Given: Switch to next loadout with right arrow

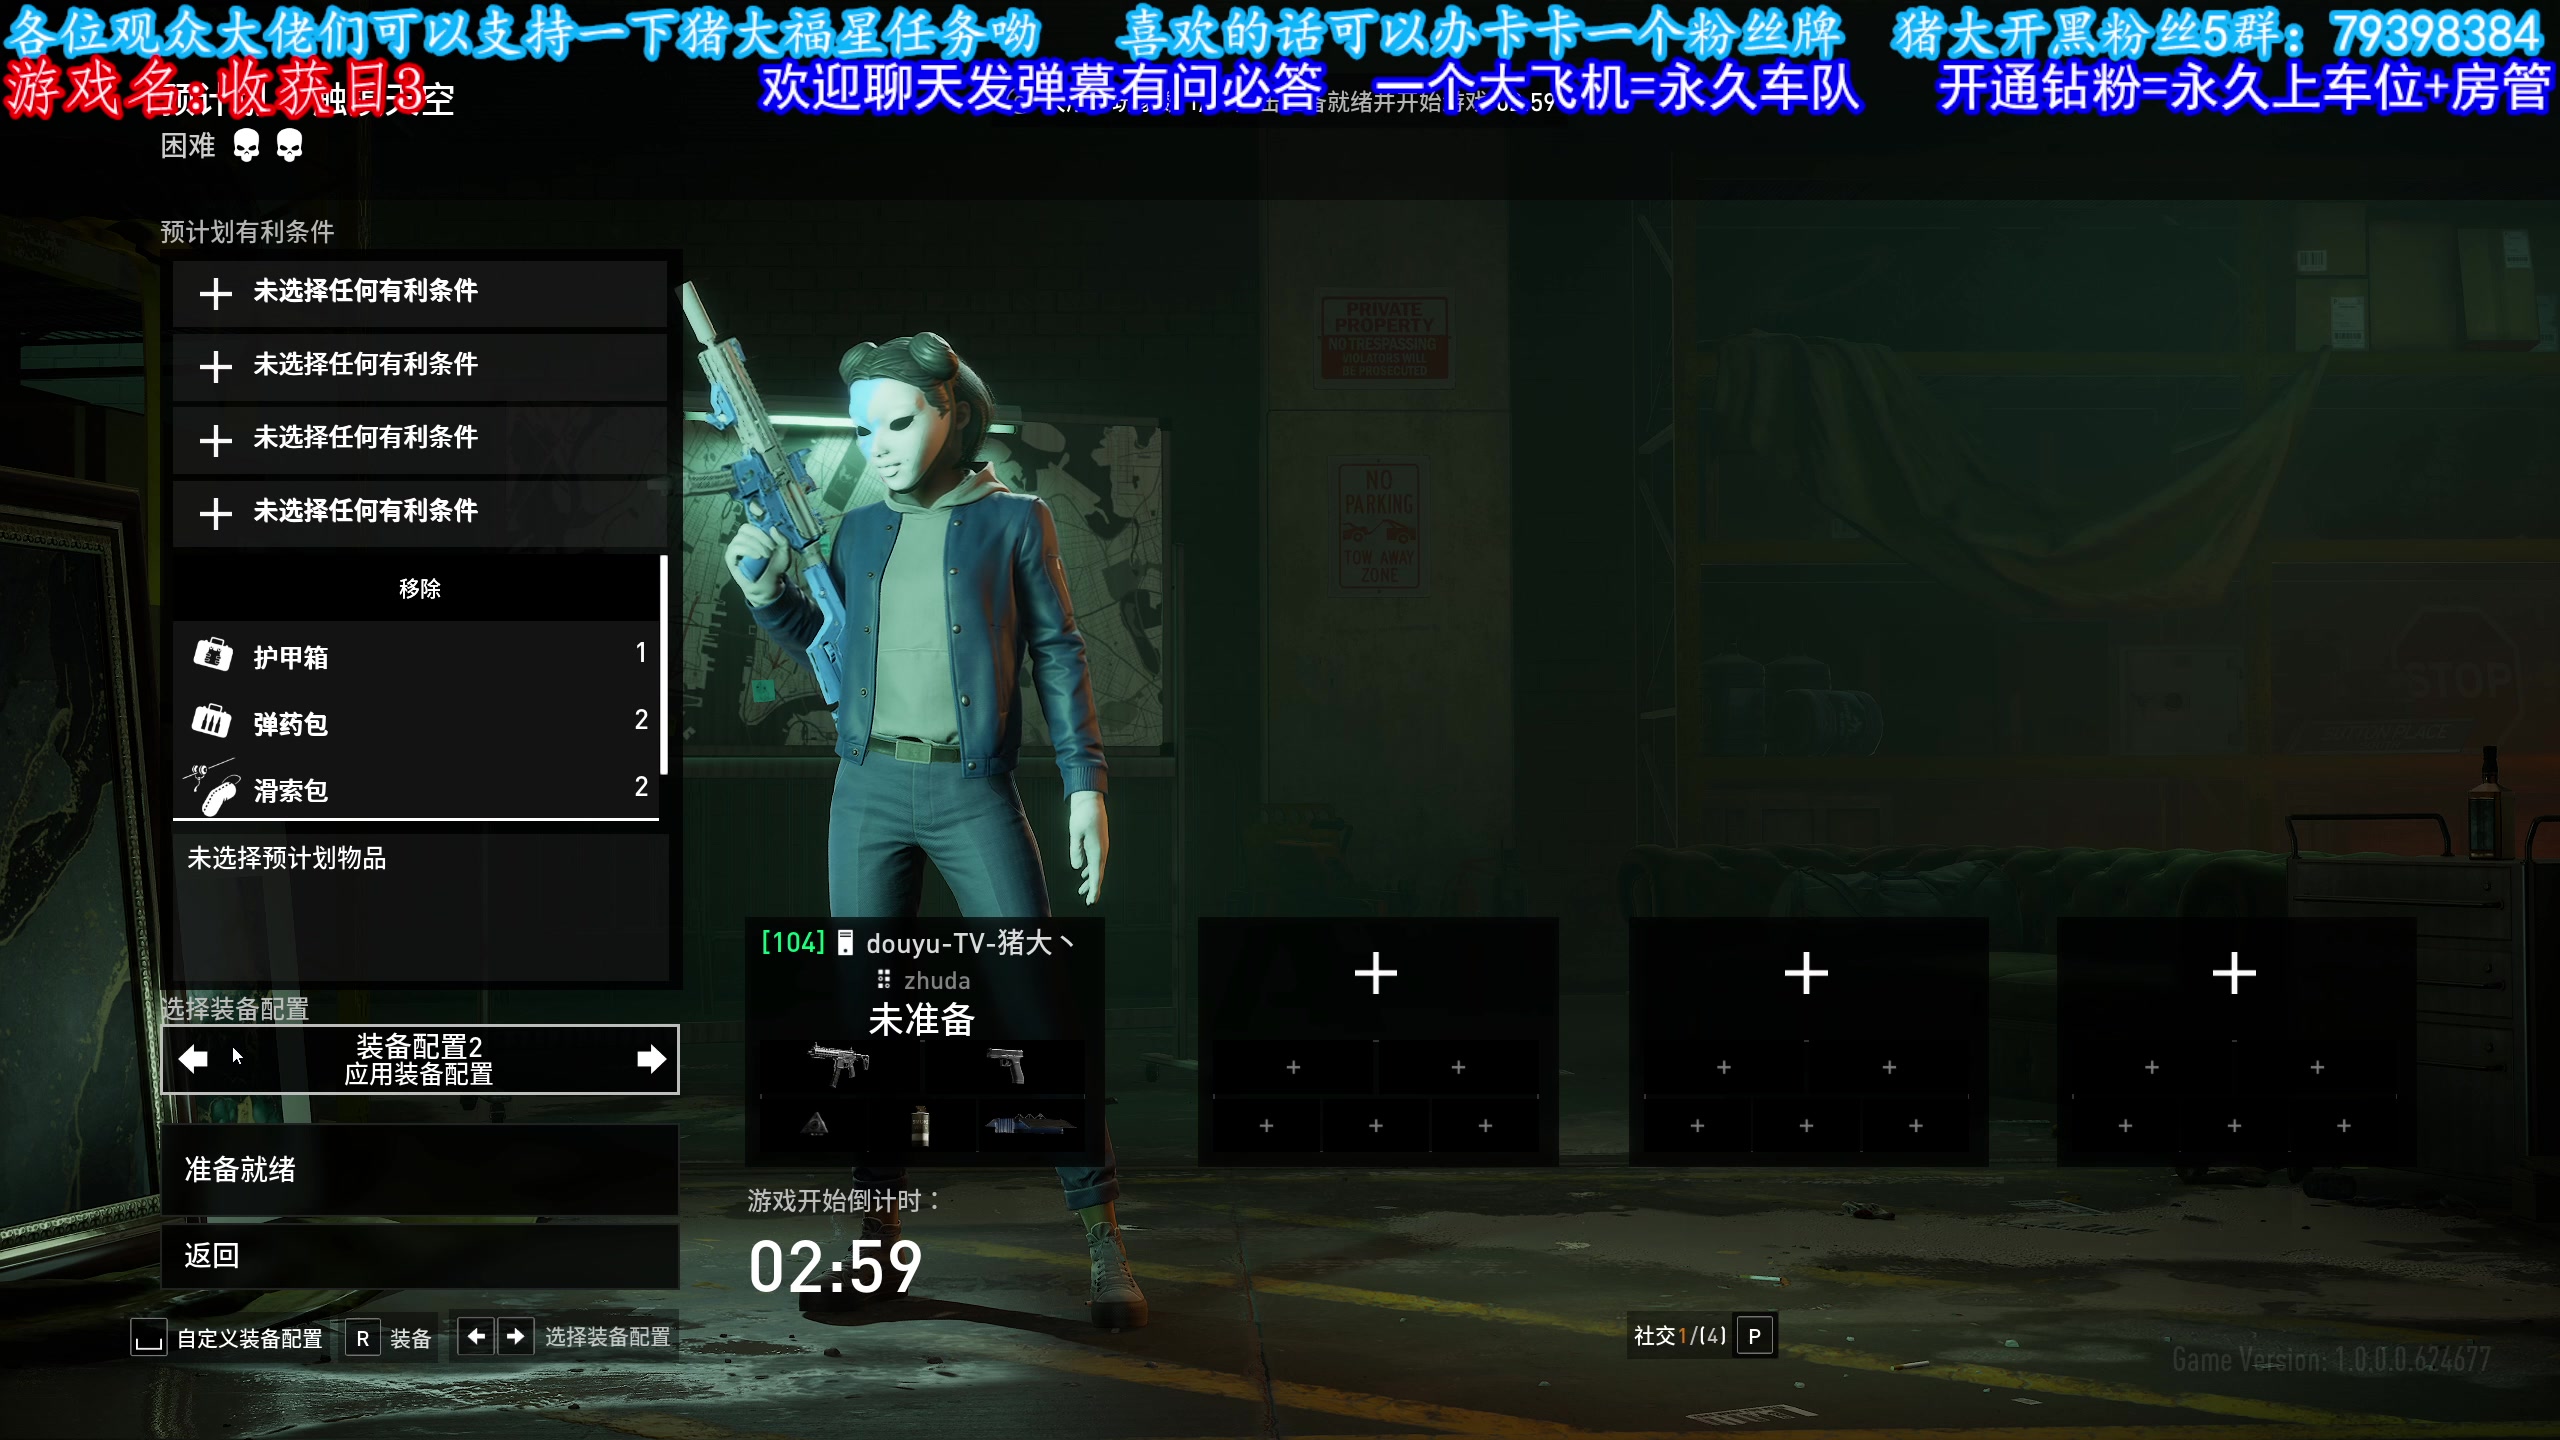Looking at the screenshot, I should [x=651, y=1058].
